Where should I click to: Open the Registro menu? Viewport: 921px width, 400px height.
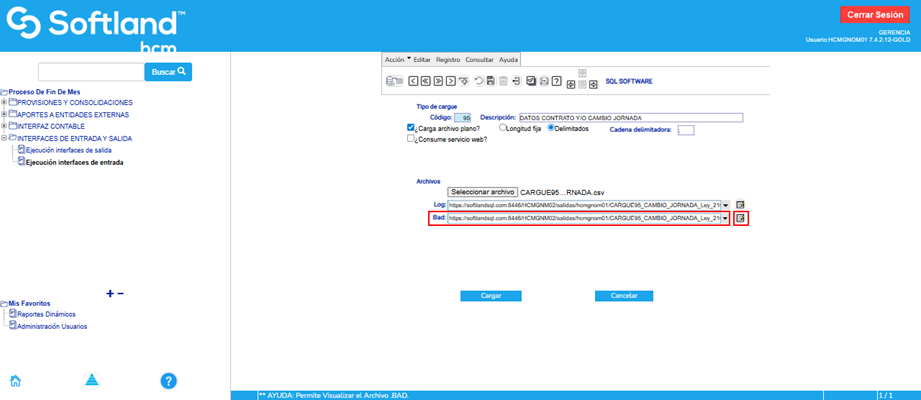tap(447, 59)
